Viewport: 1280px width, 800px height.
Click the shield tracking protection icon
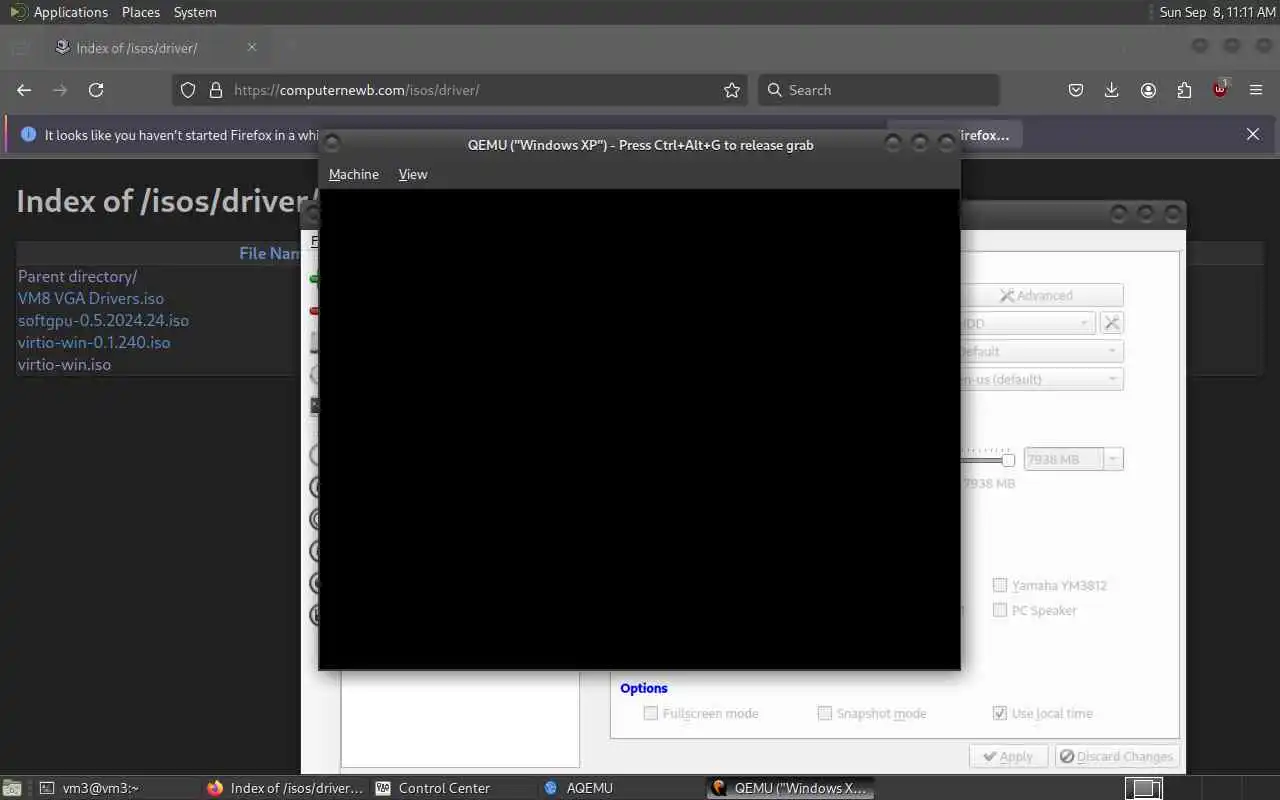tap(187, 90)
